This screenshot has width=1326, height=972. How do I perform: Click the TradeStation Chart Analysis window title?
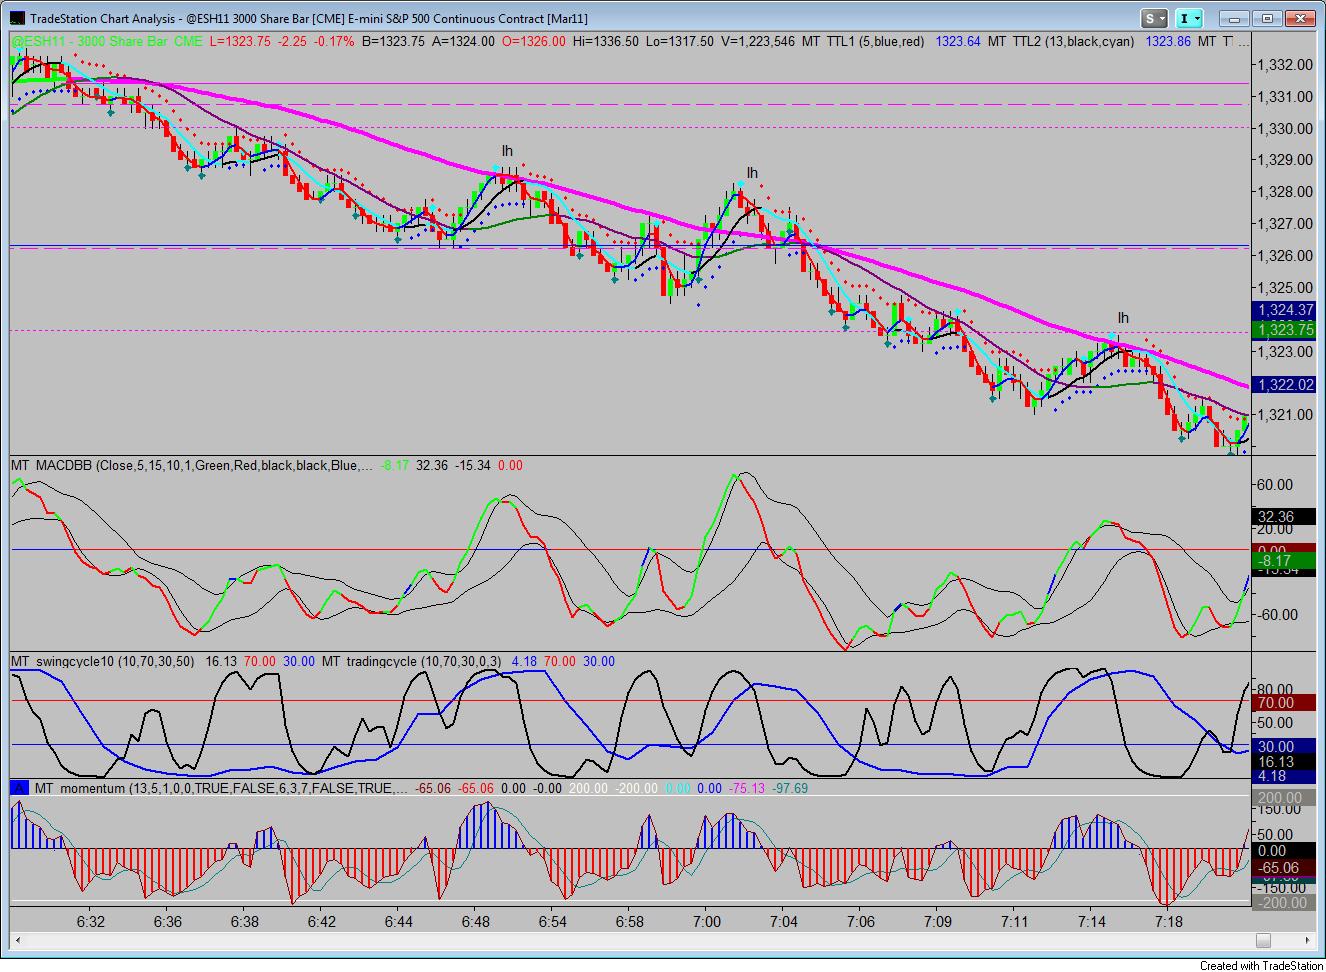point(309,18)
